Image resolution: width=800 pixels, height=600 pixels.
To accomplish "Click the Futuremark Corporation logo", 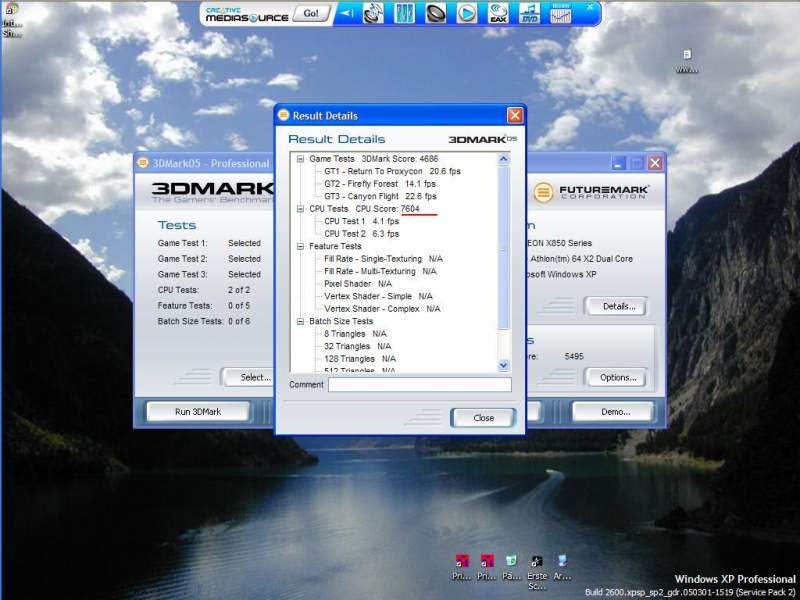I will 591,192.
